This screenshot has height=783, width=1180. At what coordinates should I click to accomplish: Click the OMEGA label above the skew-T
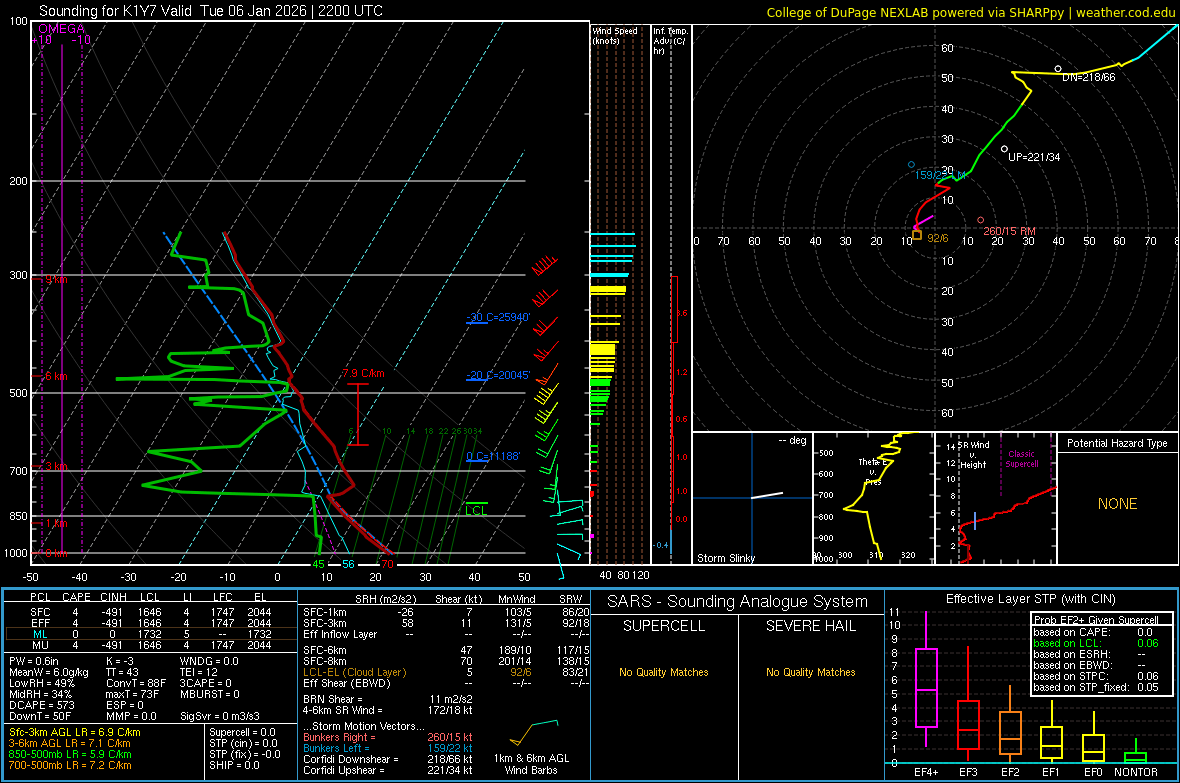(62, 29)
